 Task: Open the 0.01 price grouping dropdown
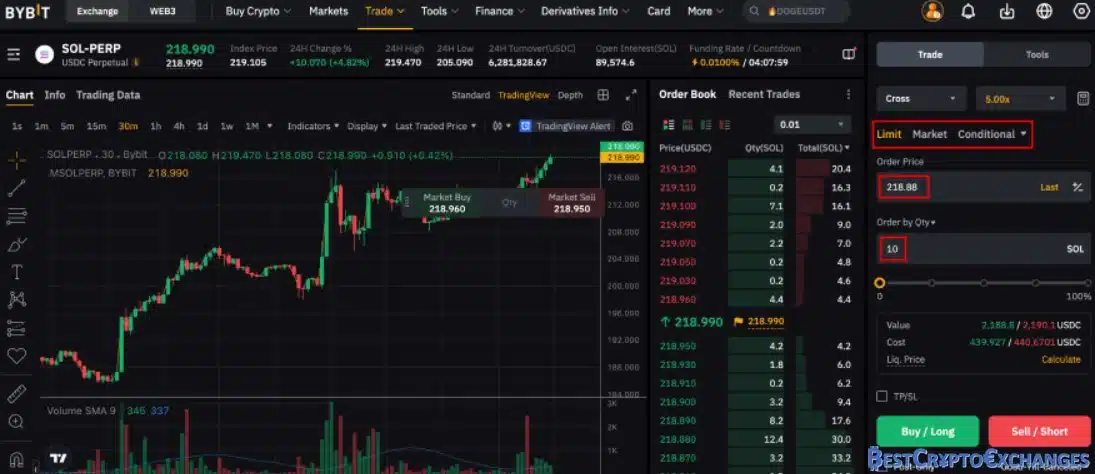[x=812, y=125]
